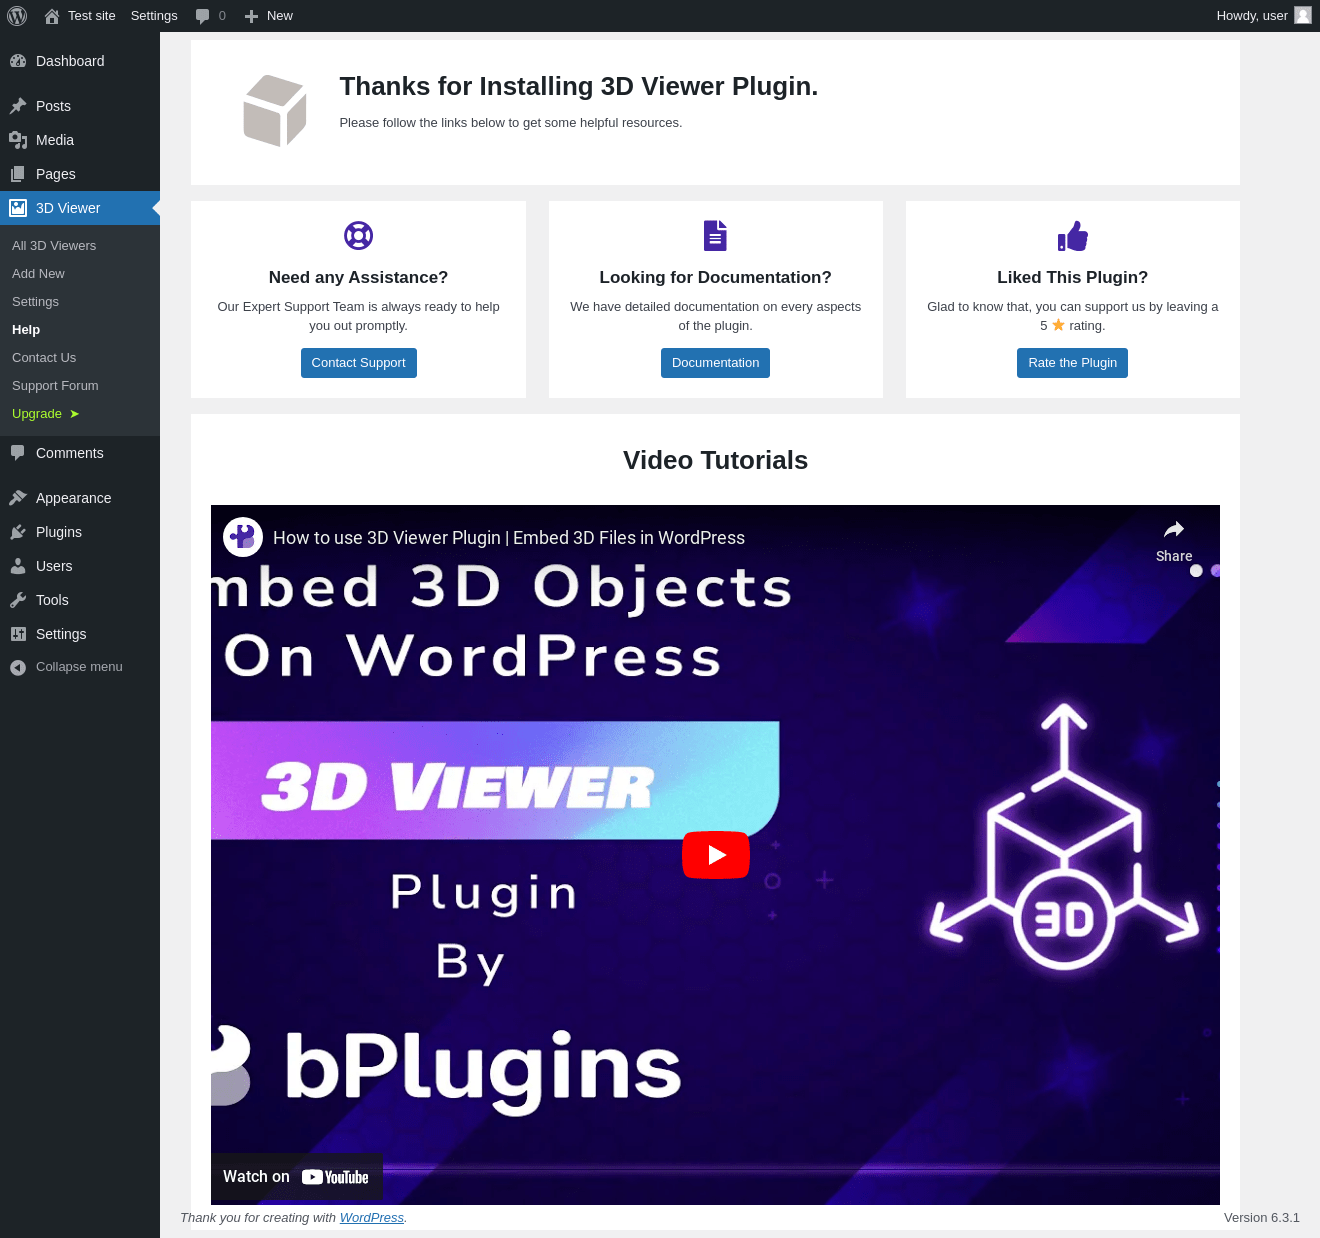Screen dimensions: 1320x1238
Task: Click the WordPress logo icon in admin bar
Action: point(17,16)
